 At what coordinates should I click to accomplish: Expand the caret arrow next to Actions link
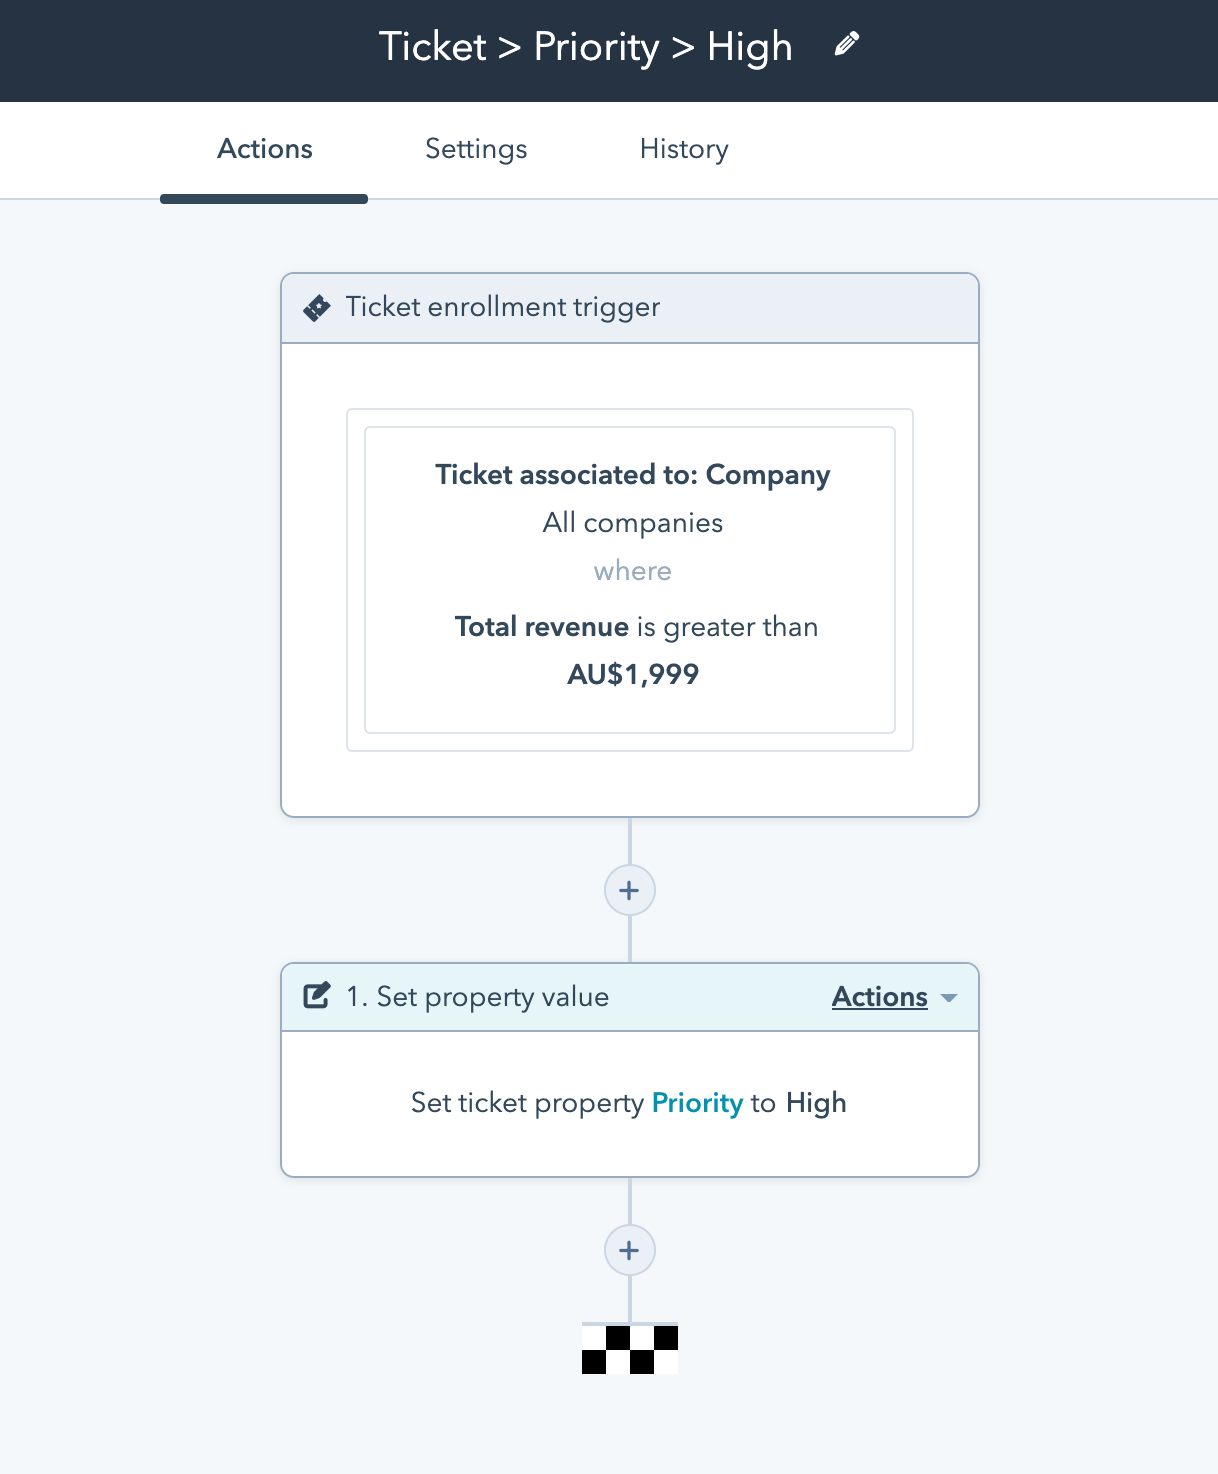(x=949, y=998)
